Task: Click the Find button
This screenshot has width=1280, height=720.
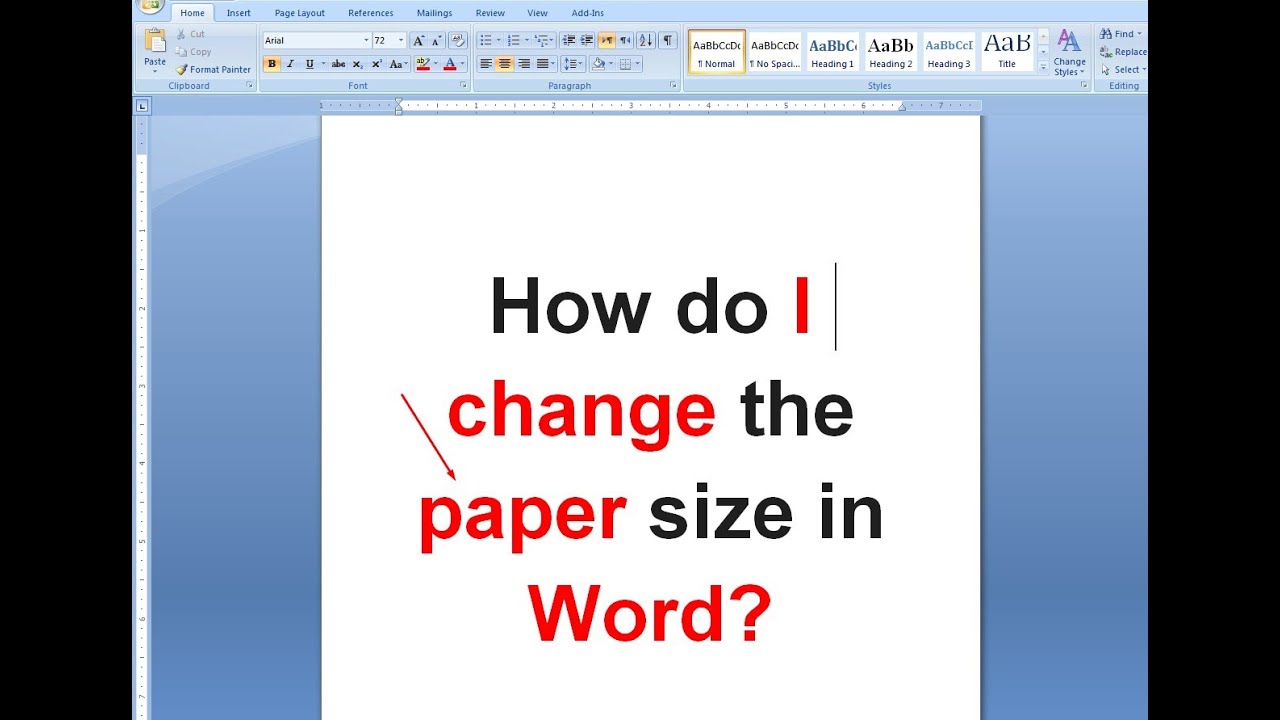Action: point(1121,34)
